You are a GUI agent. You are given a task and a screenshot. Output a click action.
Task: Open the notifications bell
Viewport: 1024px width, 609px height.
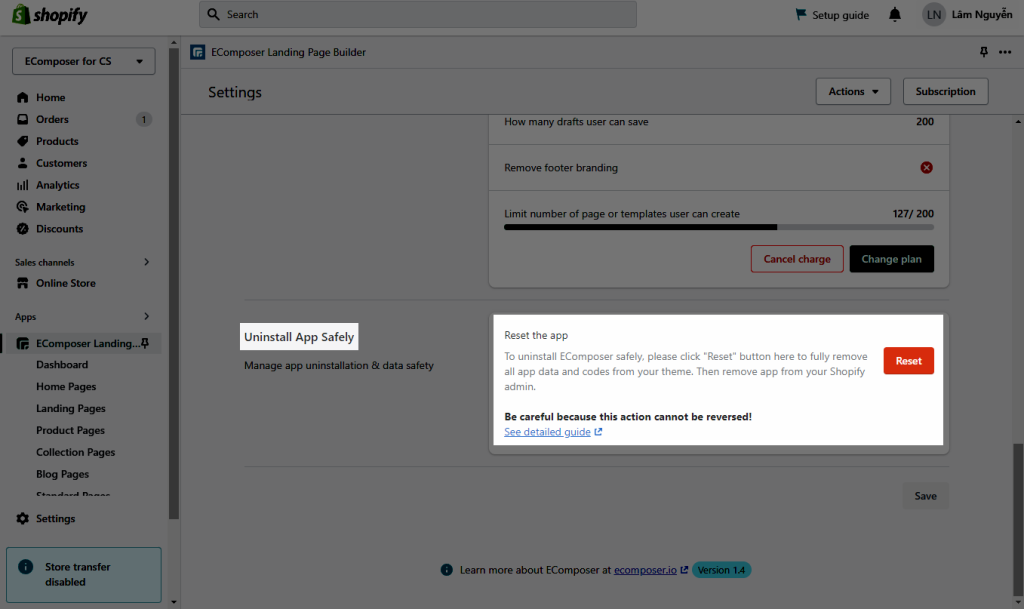(895, 14)
